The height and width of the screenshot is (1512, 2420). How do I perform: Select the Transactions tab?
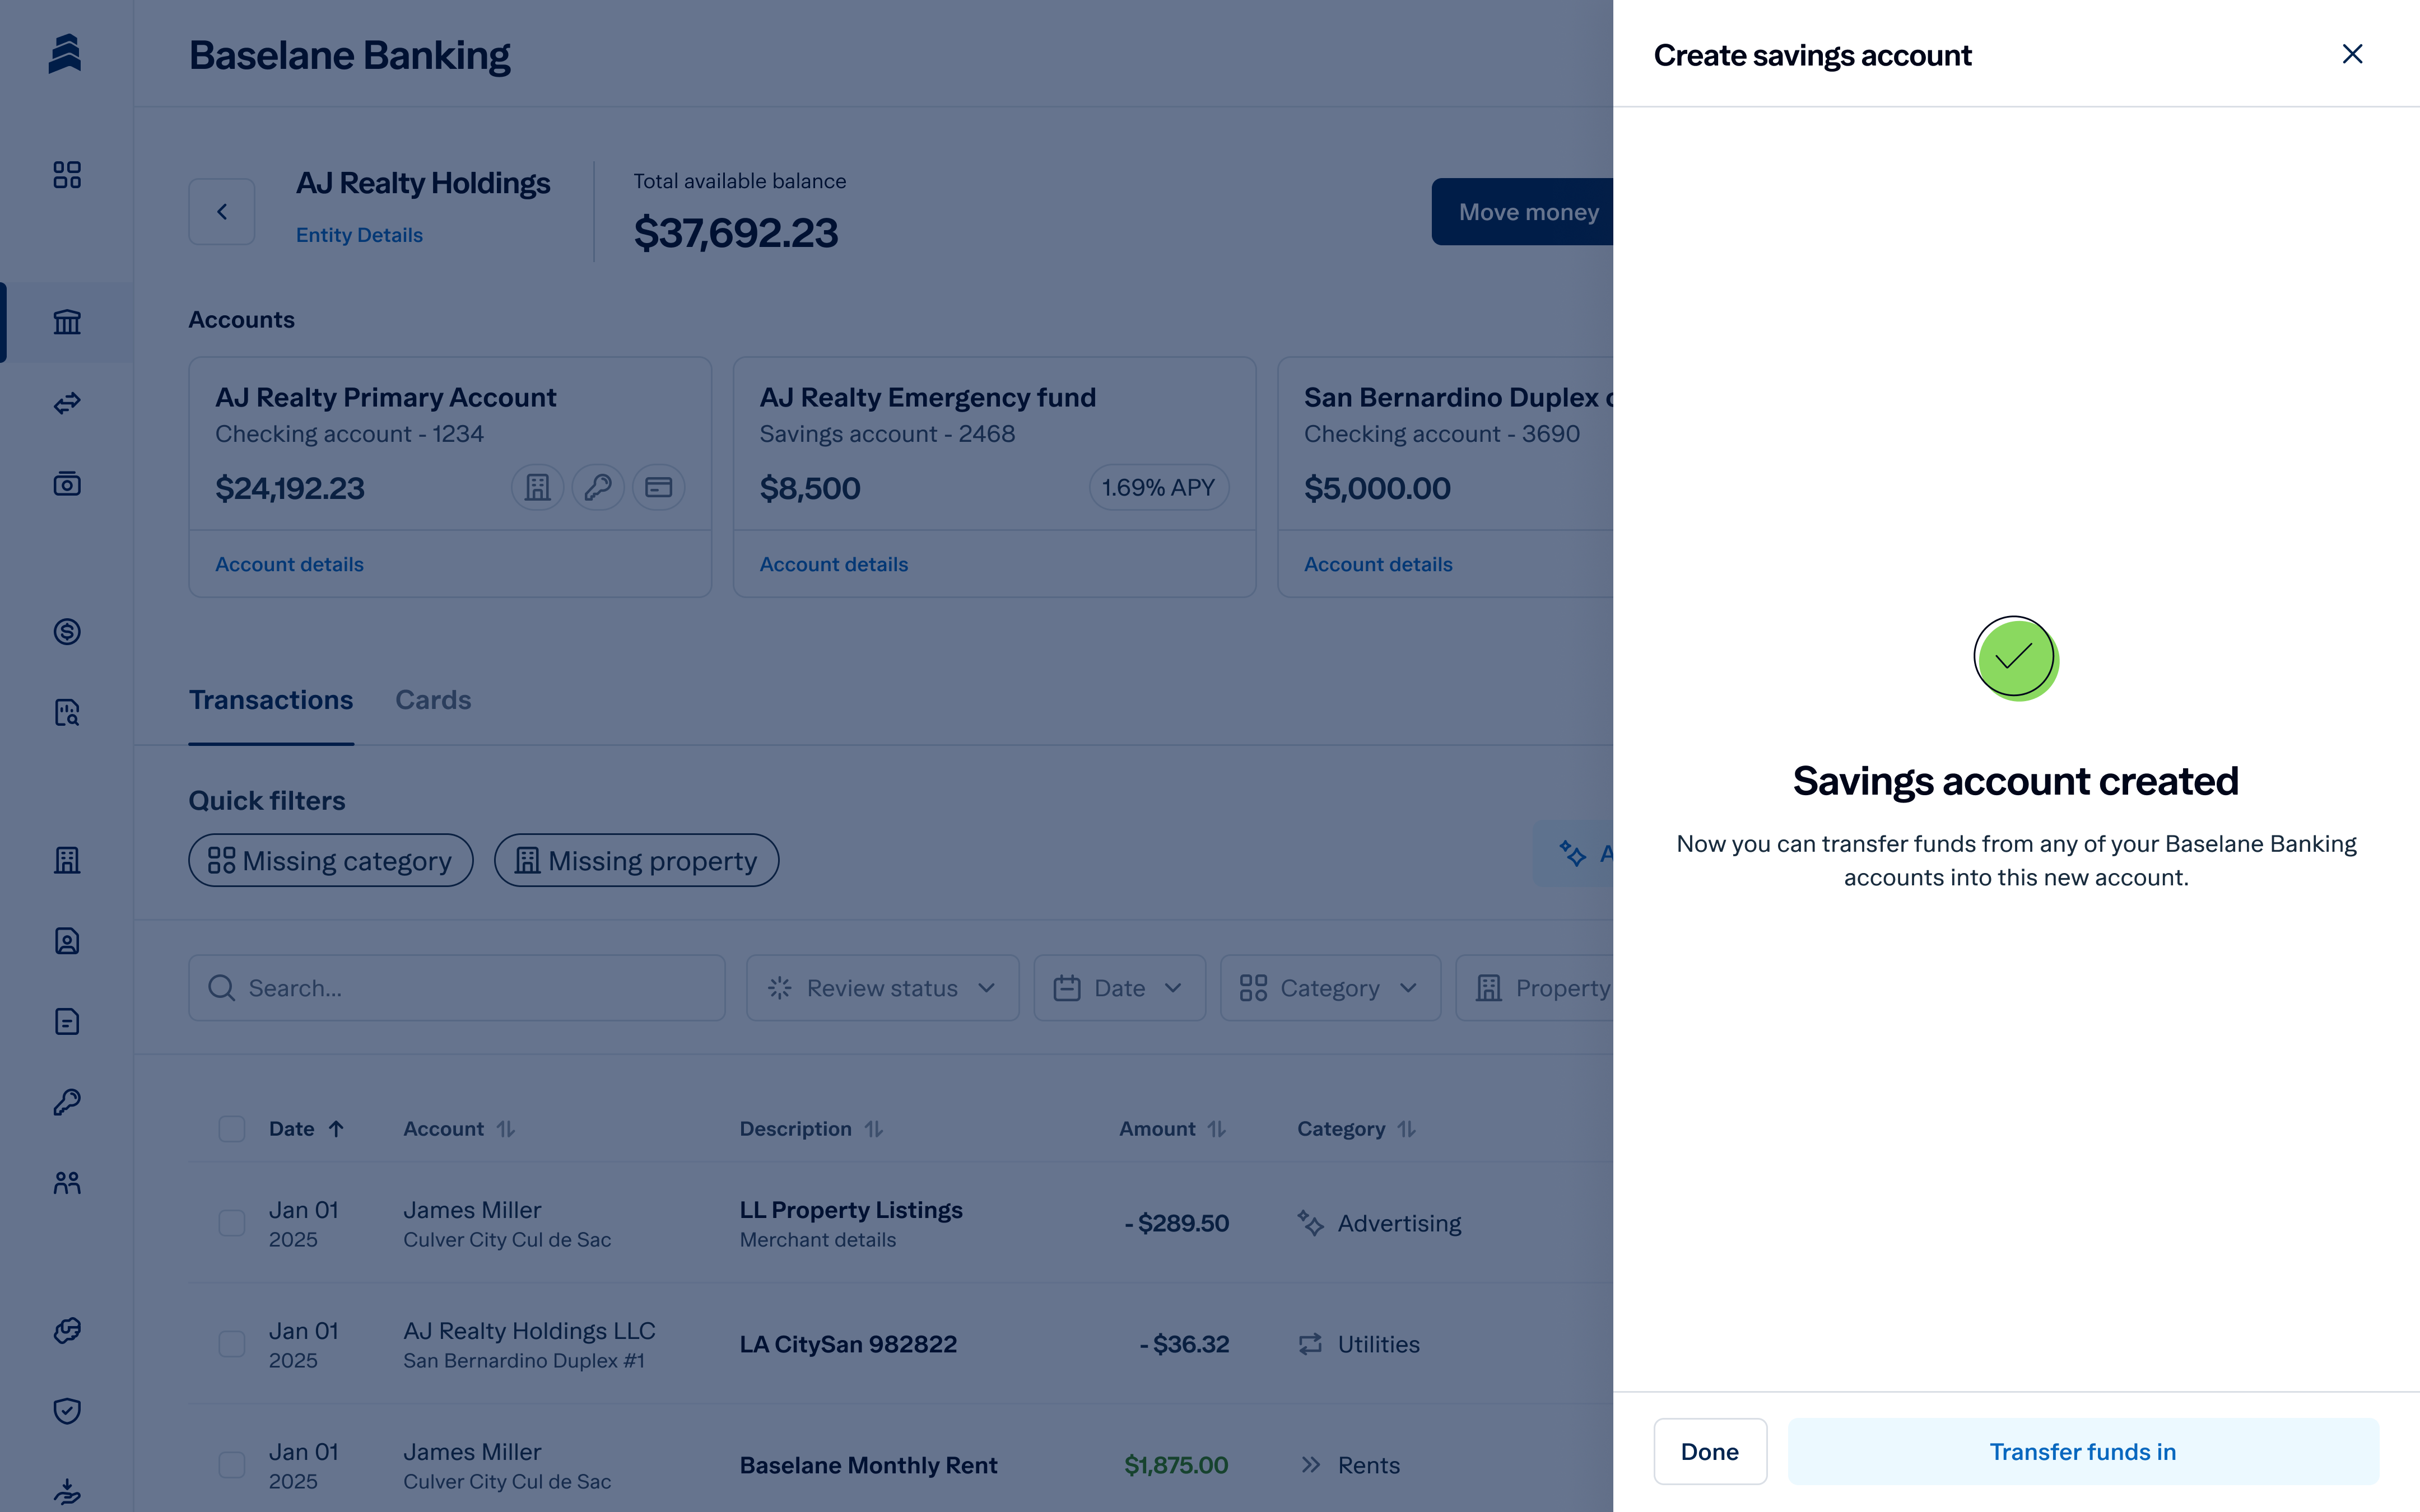coord(271,700)
